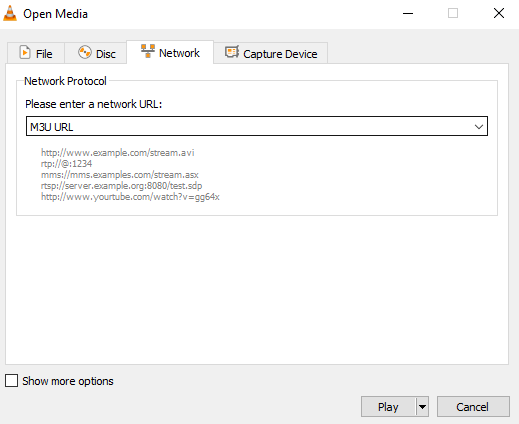
Task: Click the youtube.com example URL text
Action: click(x=130, y=197)
